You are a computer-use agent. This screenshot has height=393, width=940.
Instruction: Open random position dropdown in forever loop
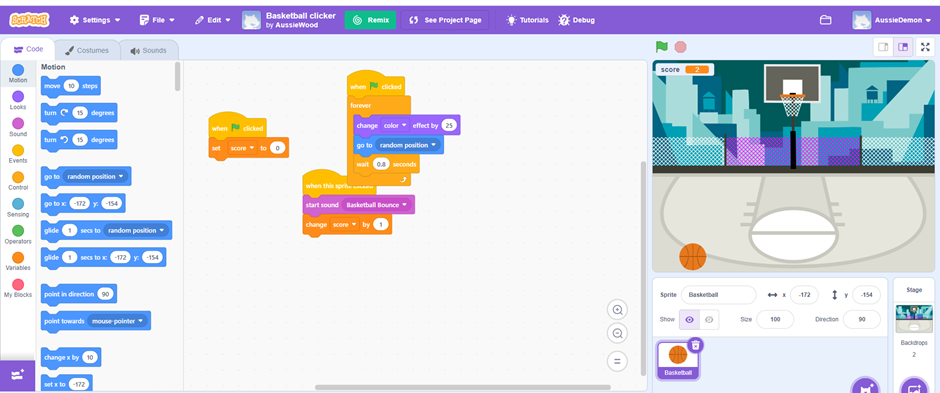[407, 145]
